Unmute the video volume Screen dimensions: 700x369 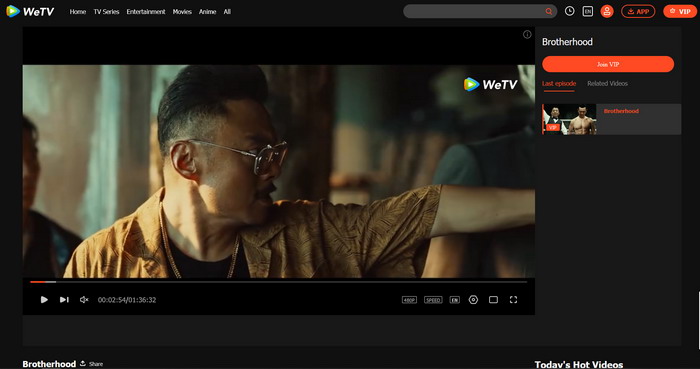coord(84,300)
